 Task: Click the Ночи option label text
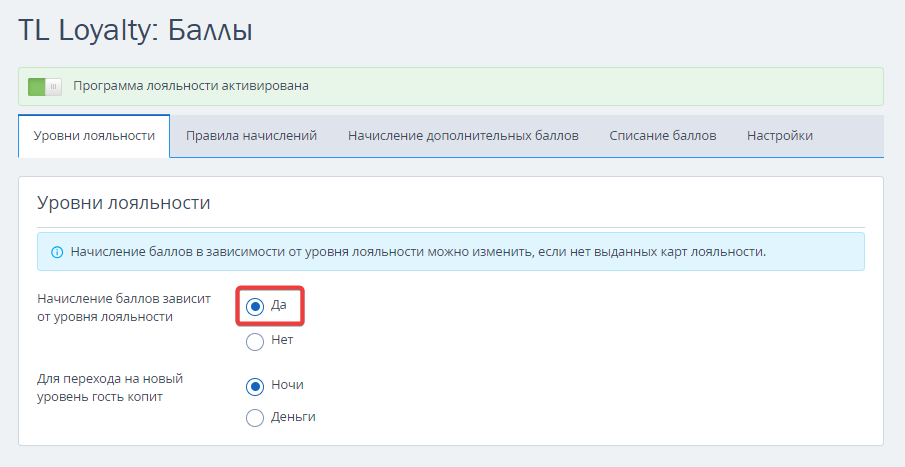tap(287, 384)
